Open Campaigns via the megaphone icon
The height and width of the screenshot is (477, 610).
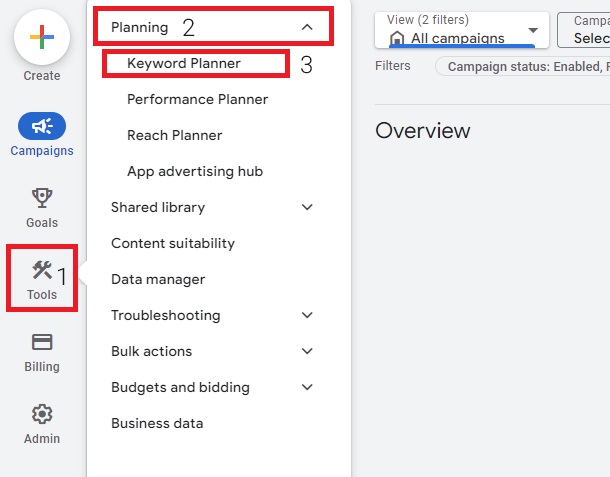coord(42,126)
